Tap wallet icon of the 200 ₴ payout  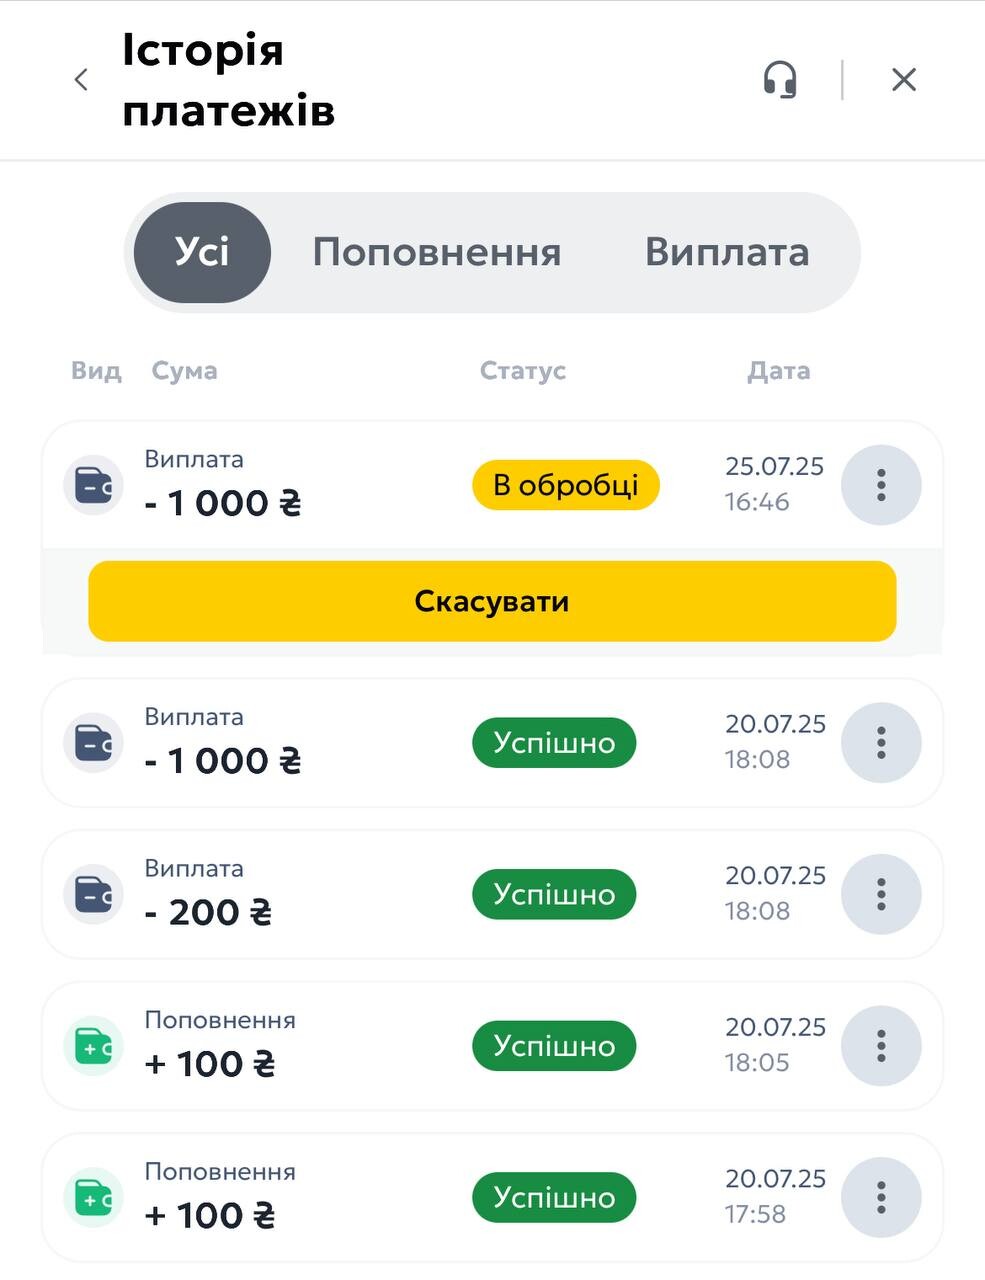(93, 894)
